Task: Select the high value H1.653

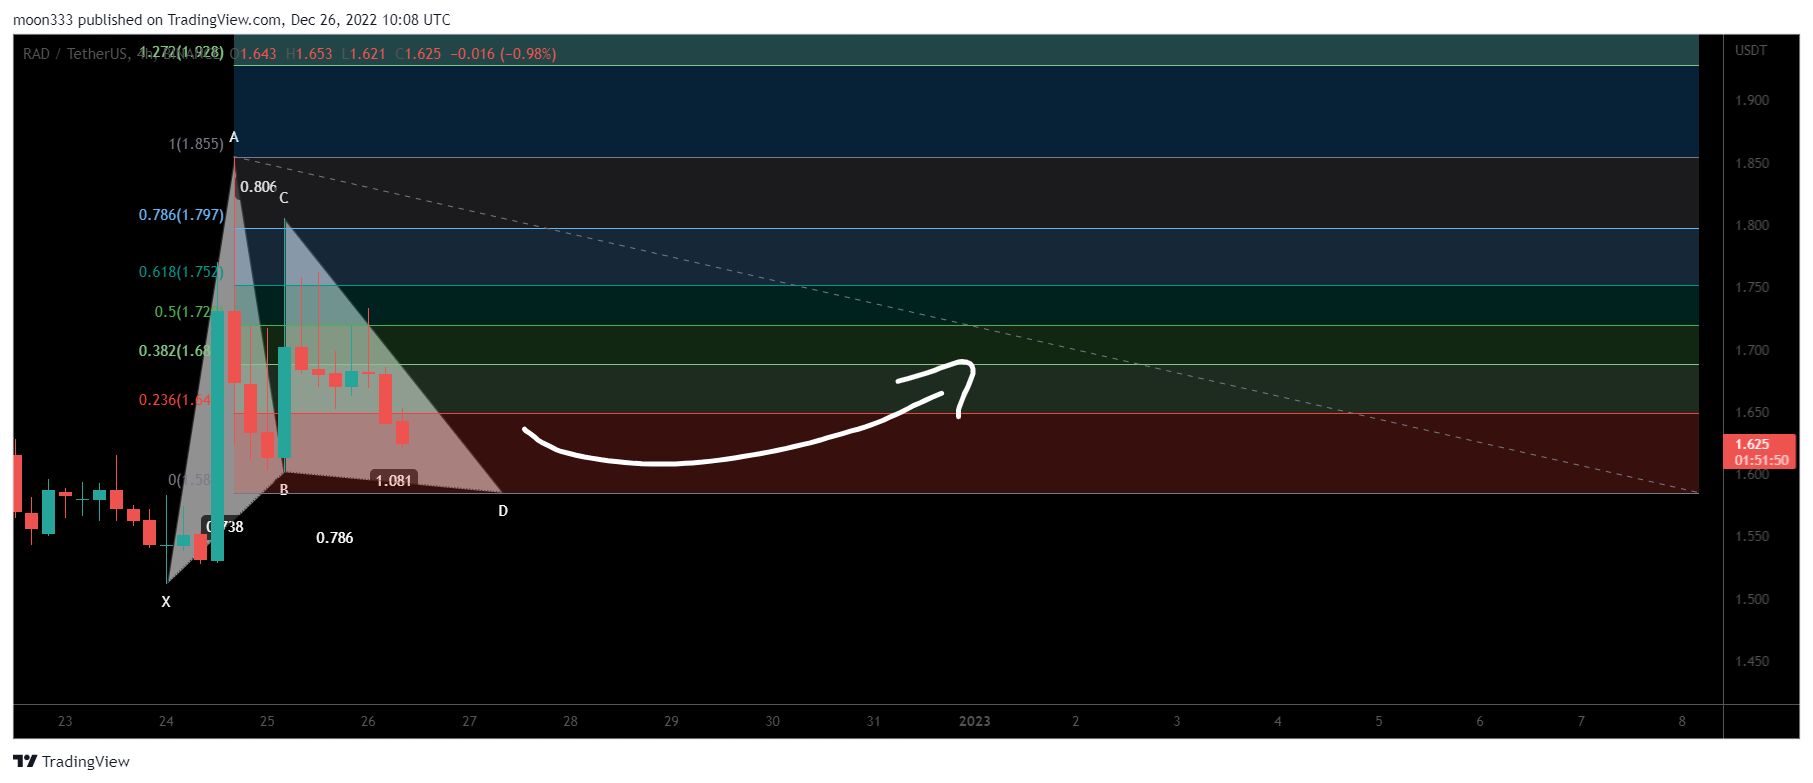Action: (x=309, y=54)
